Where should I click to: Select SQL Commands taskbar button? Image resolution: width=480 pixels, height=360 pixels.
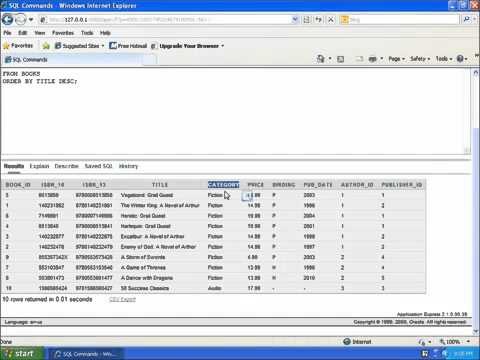86,354
